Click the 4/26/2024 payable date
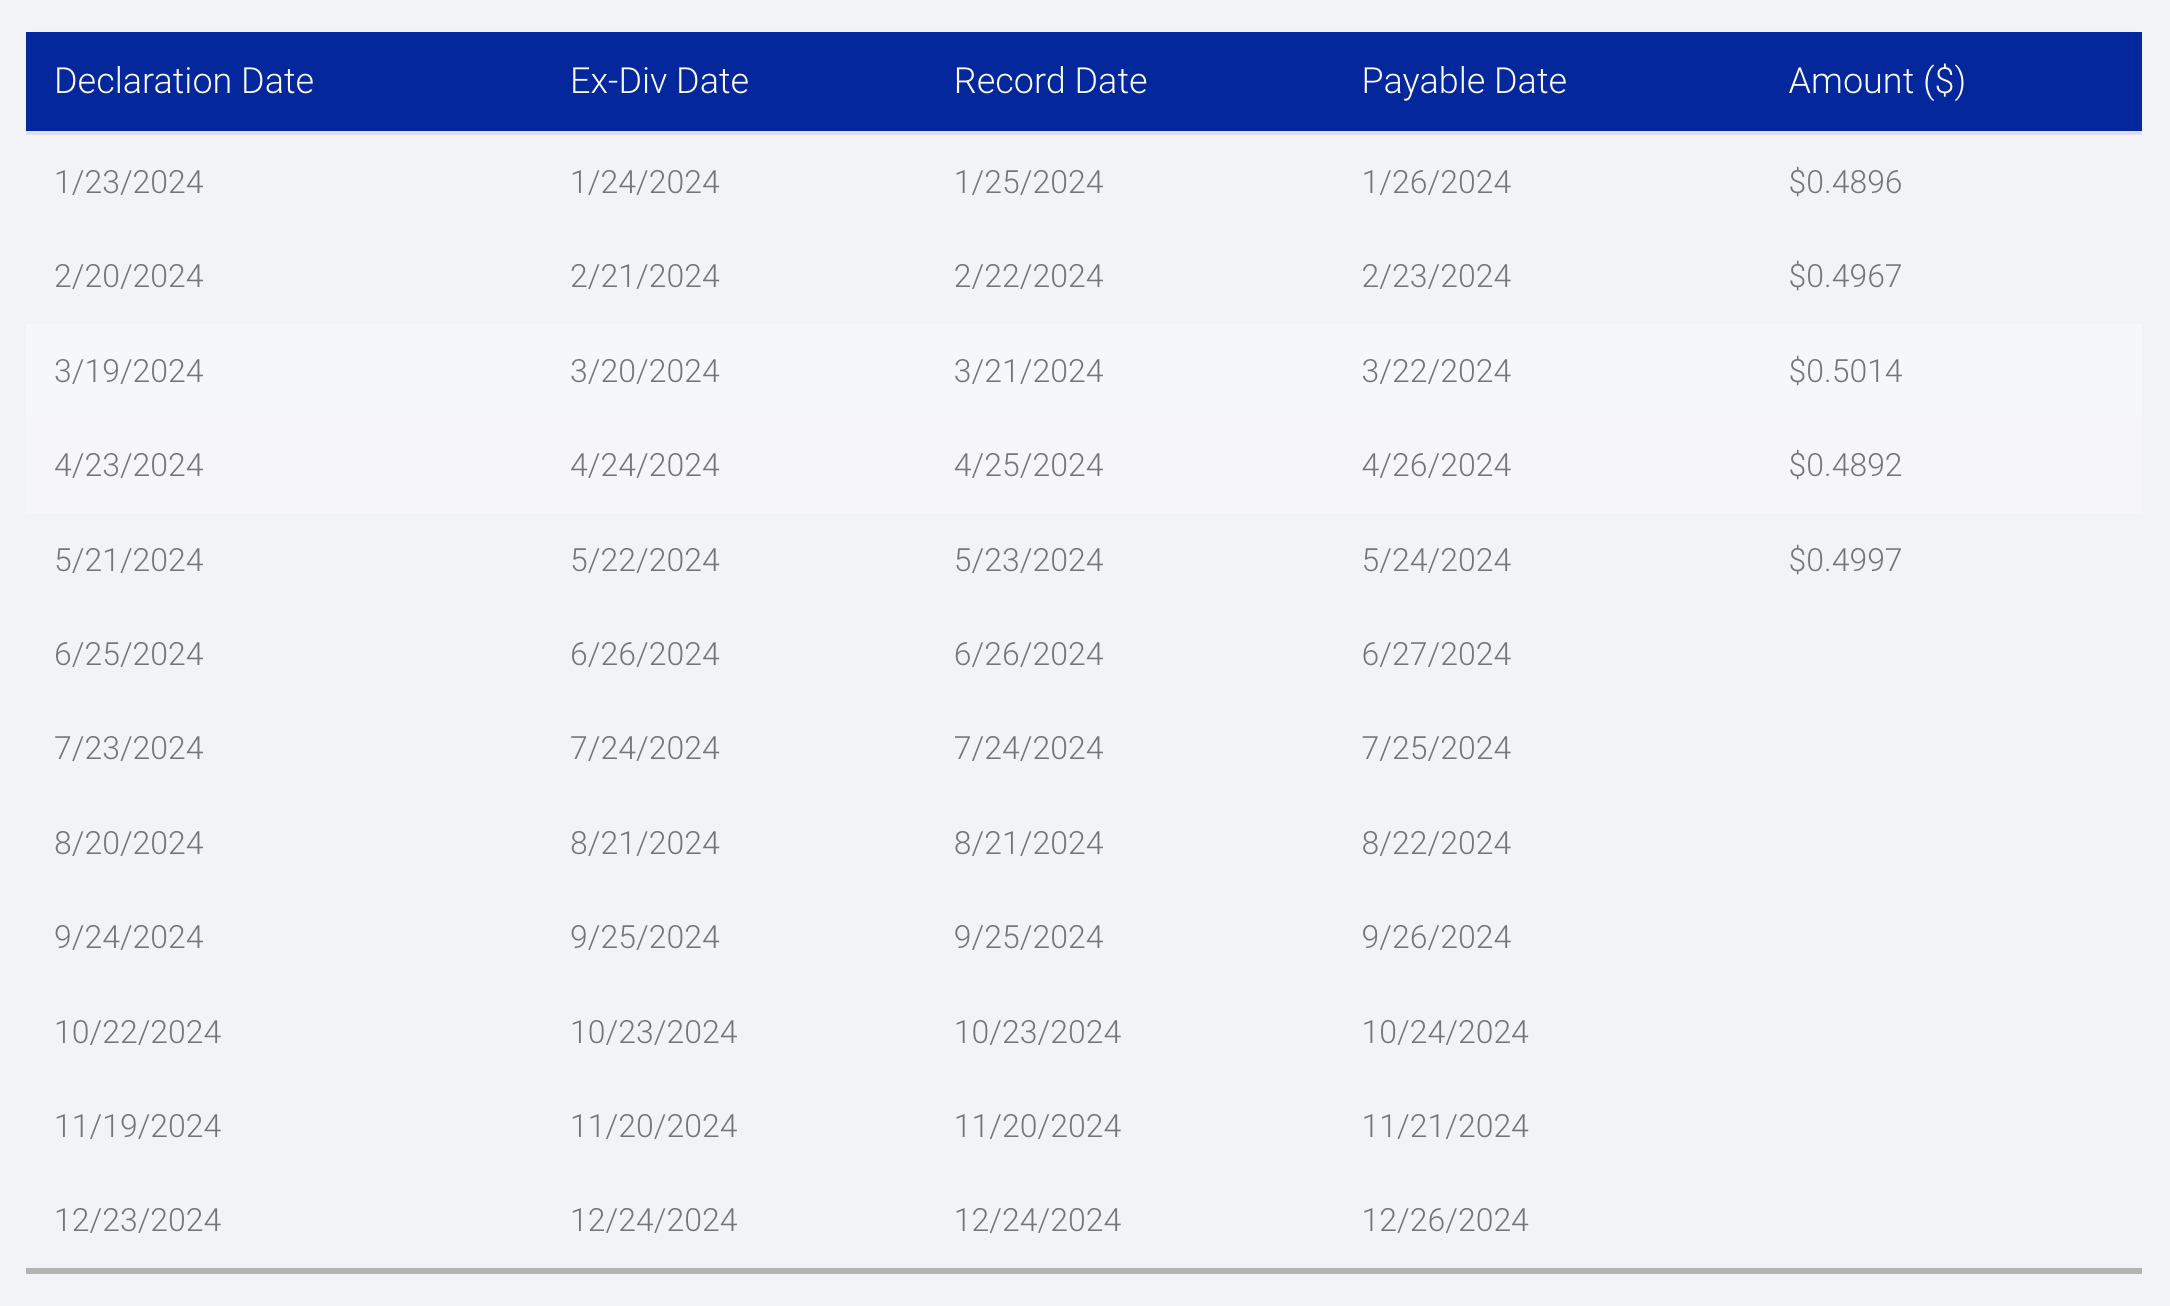The image size is (2170, 1306). click(x=1436, y=465)
